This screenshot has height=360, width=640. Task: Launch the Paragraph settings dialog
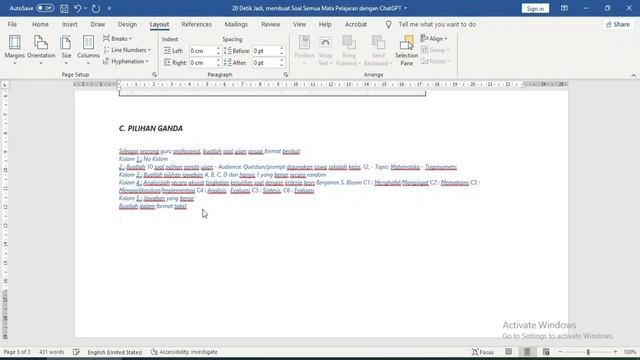(286, 75)
